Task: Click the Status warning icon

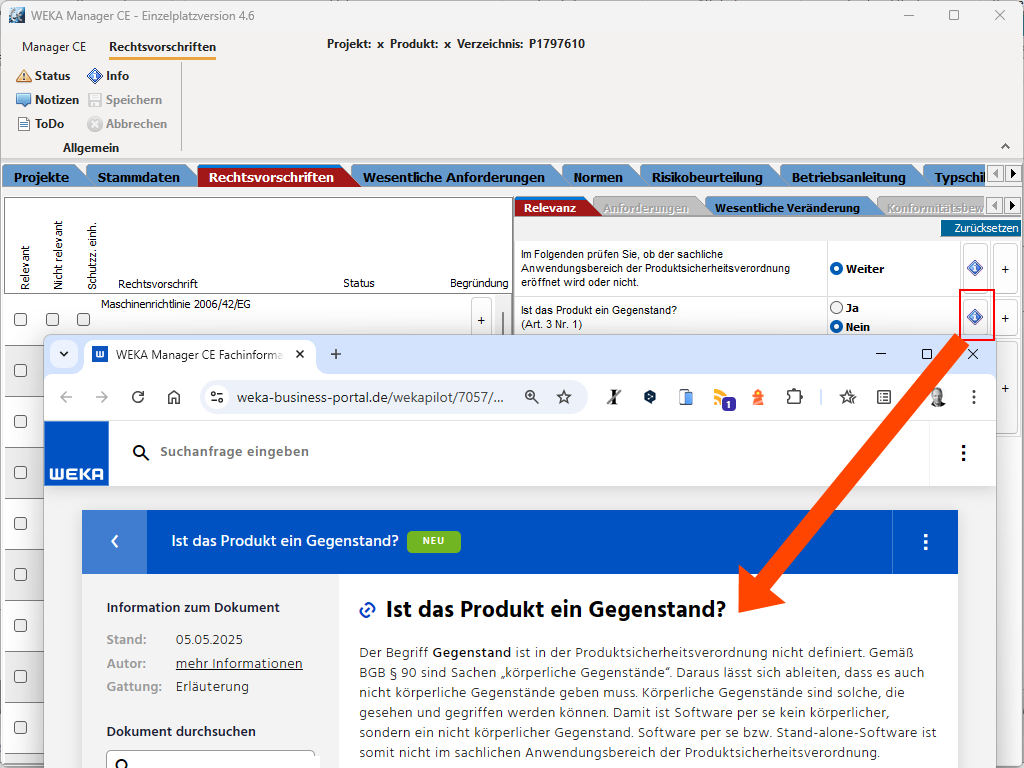Action: 24,76
